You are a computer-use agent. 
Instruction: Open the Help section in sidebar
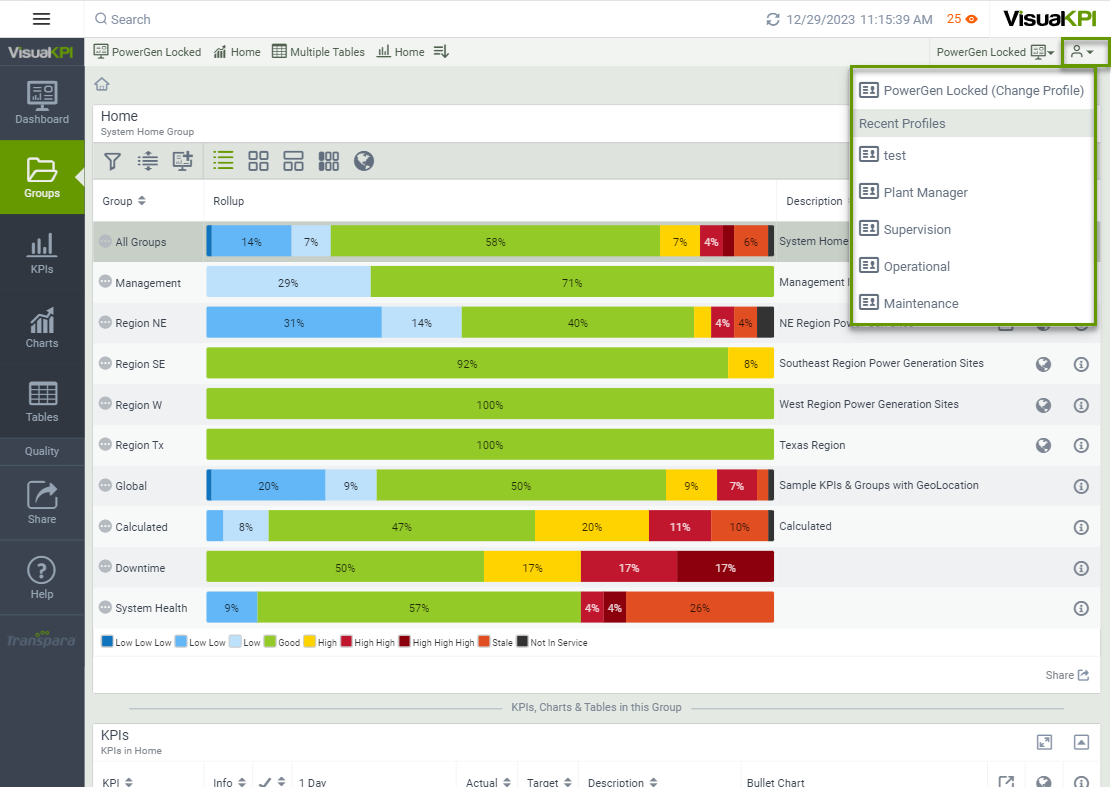click(x=42, y=578)
